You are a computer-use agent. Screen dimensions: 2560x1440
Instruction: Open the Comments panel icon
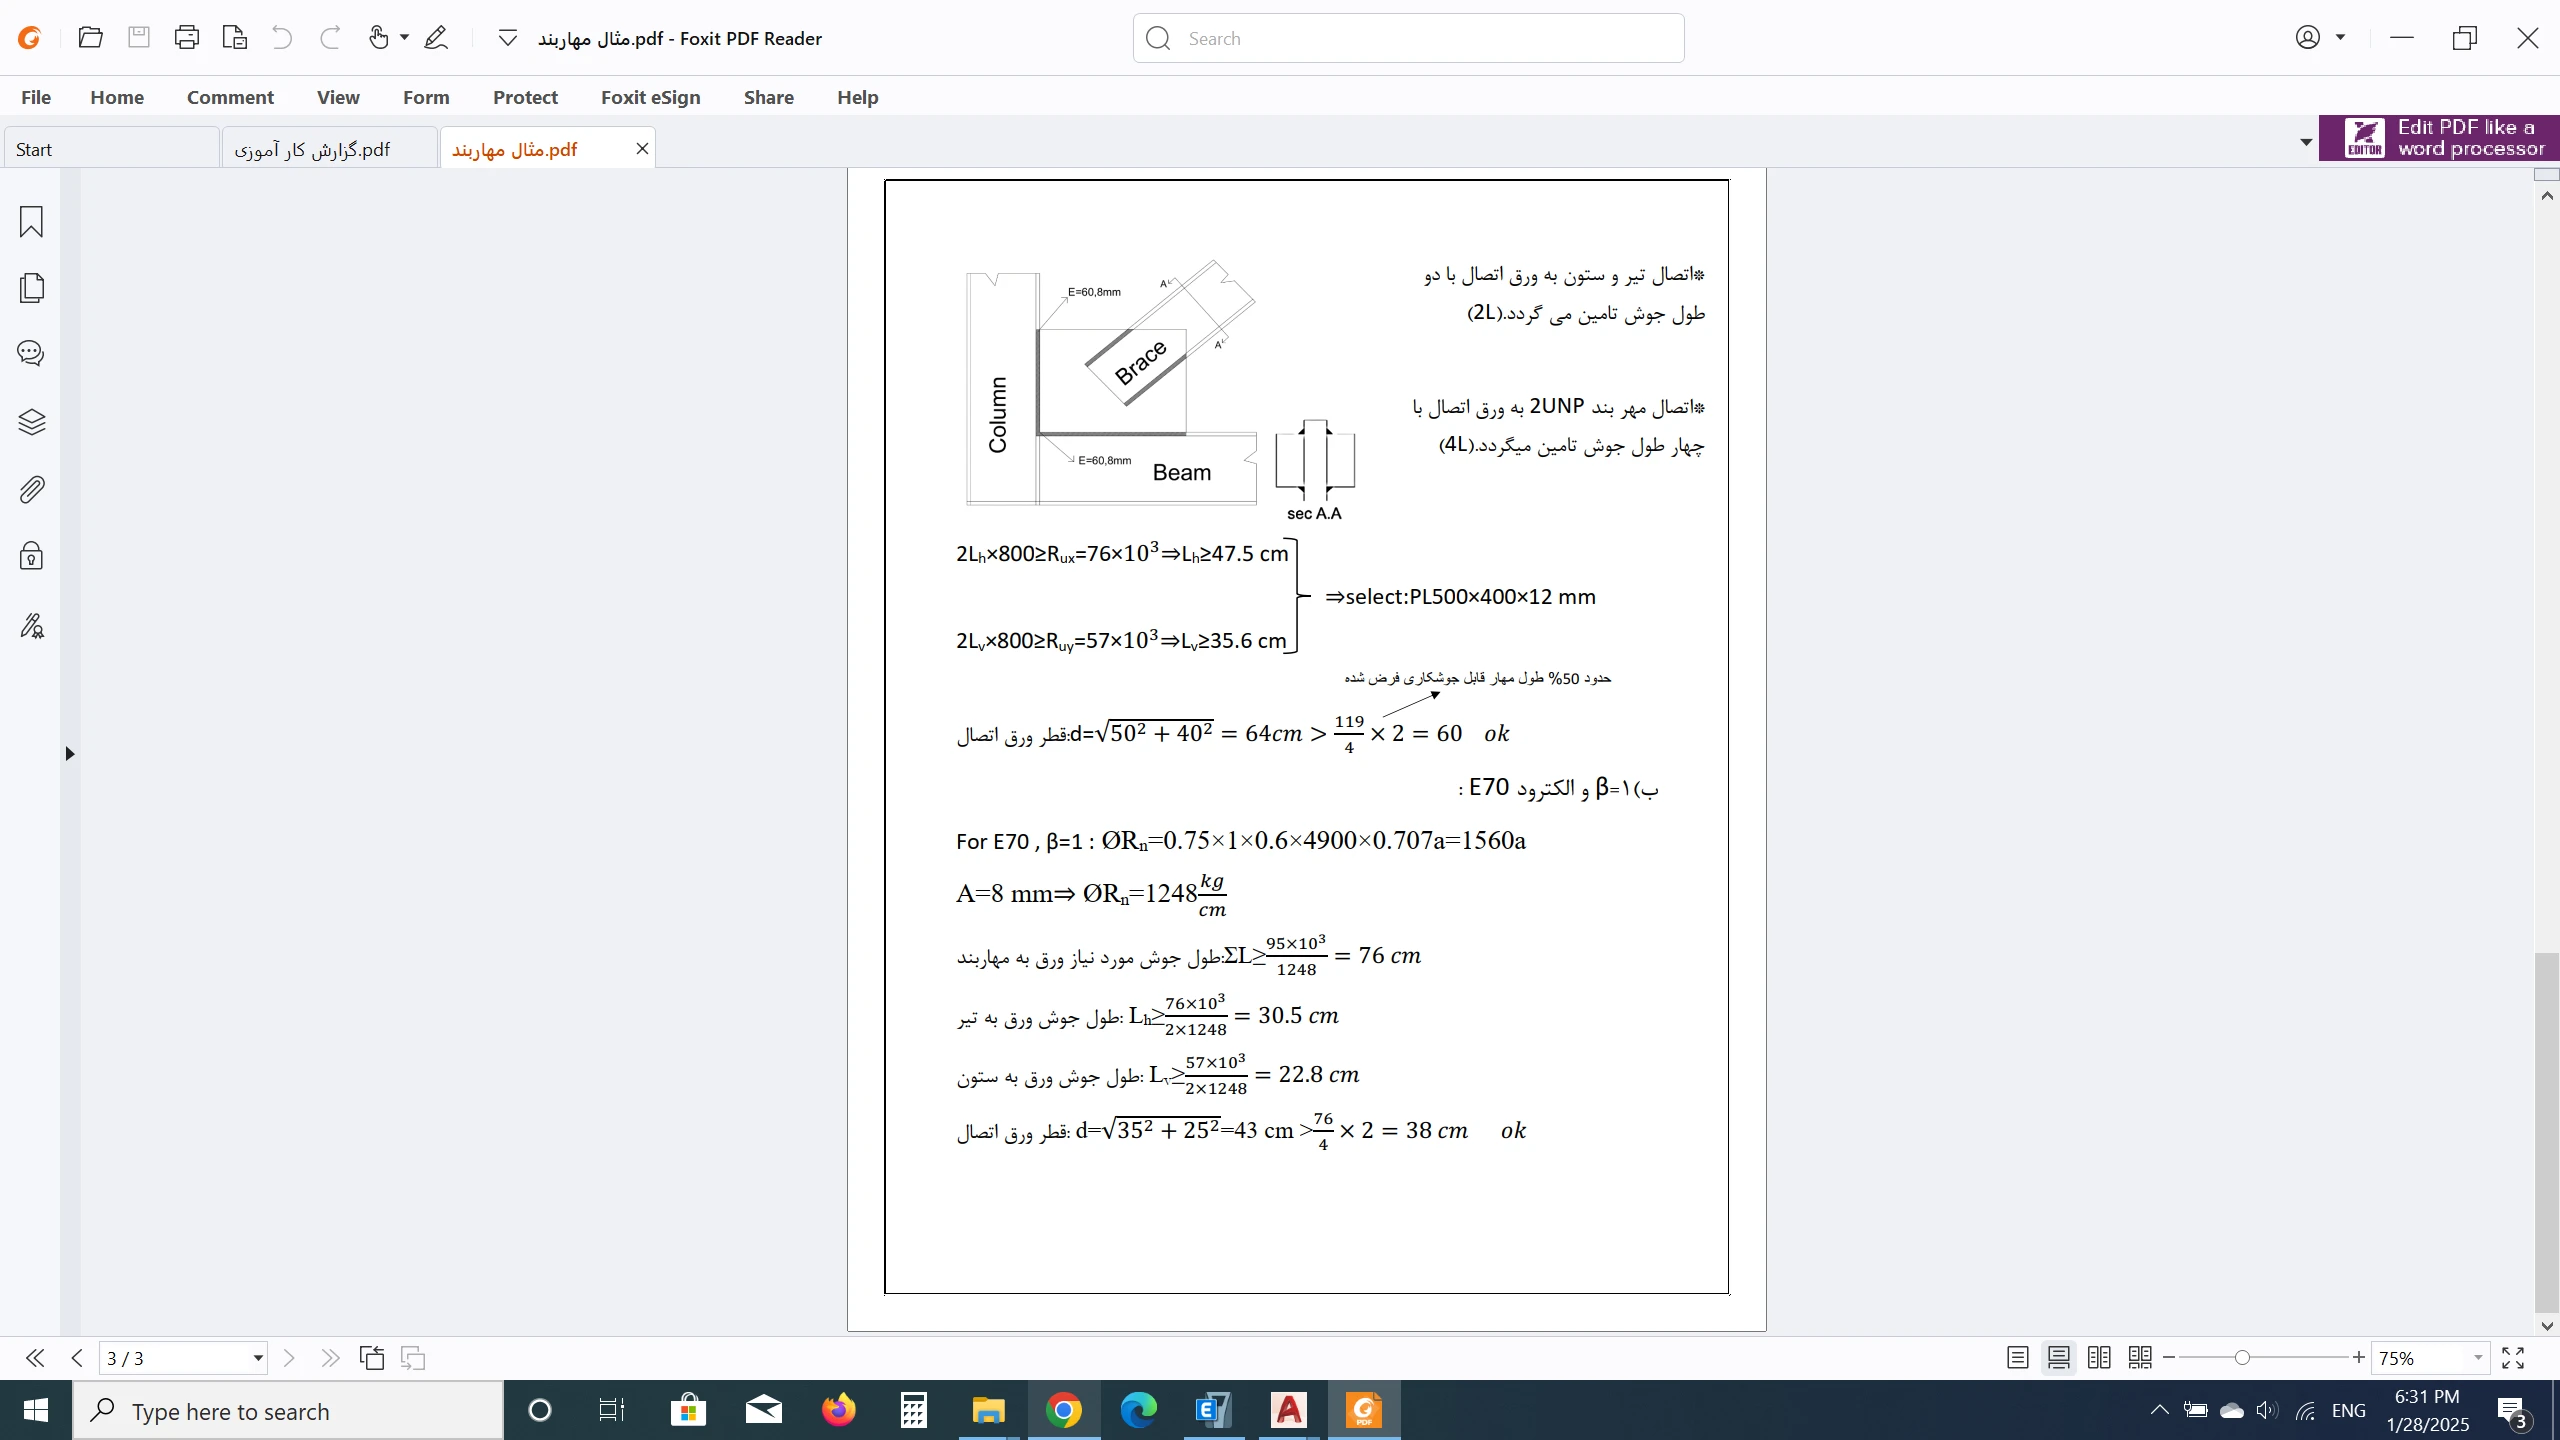(x=31, y=354)
